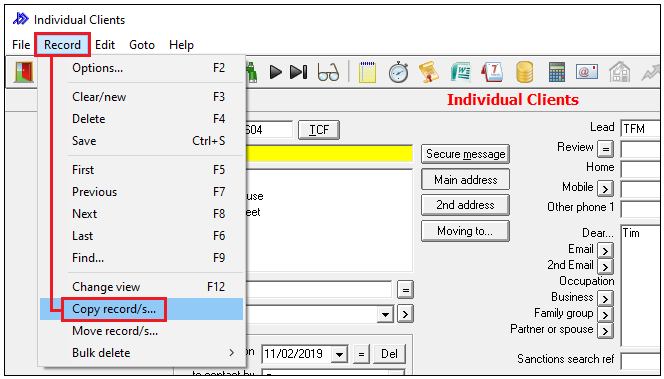Open the Edit menu
Viewport: 664px width, 379px height.
pyautogui.click(x=105, y=45)
